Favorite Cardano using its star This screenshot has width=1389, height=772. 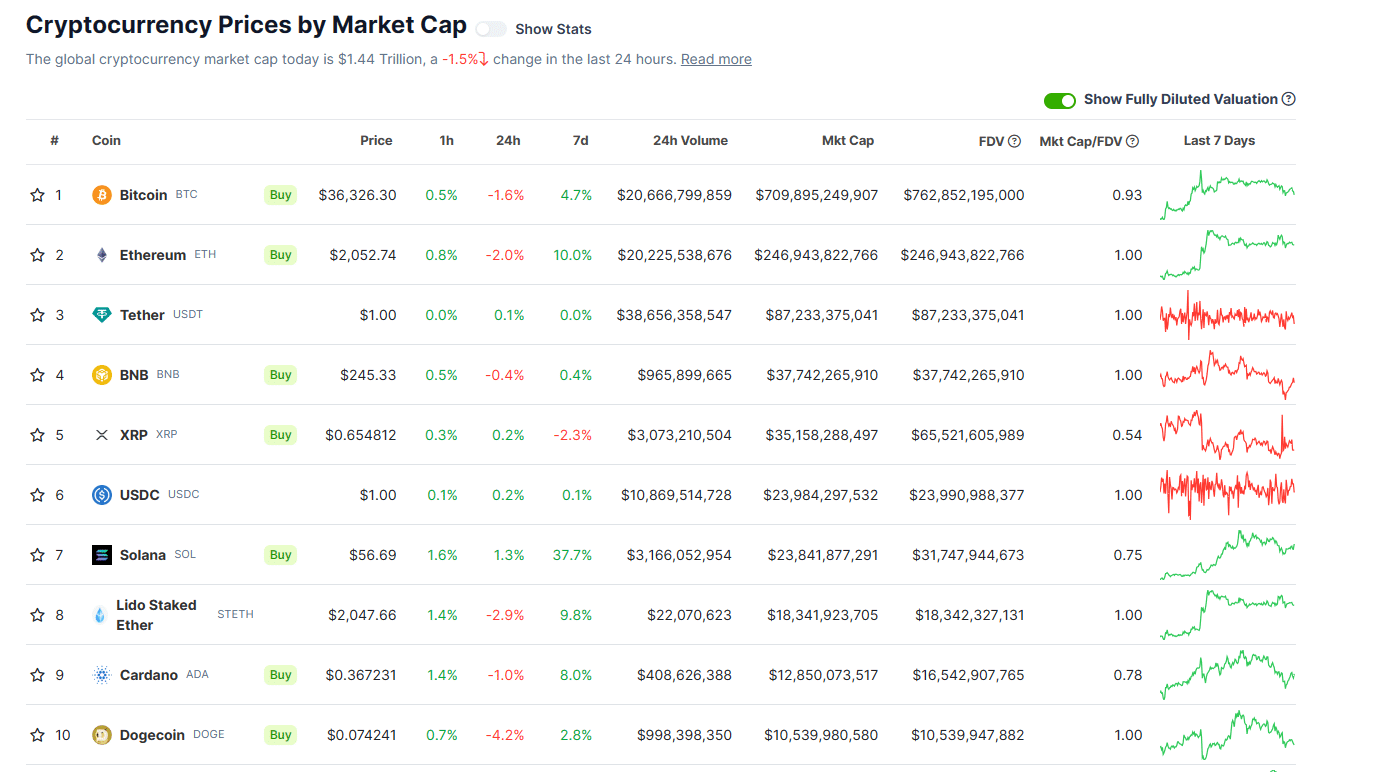[37, 675]
